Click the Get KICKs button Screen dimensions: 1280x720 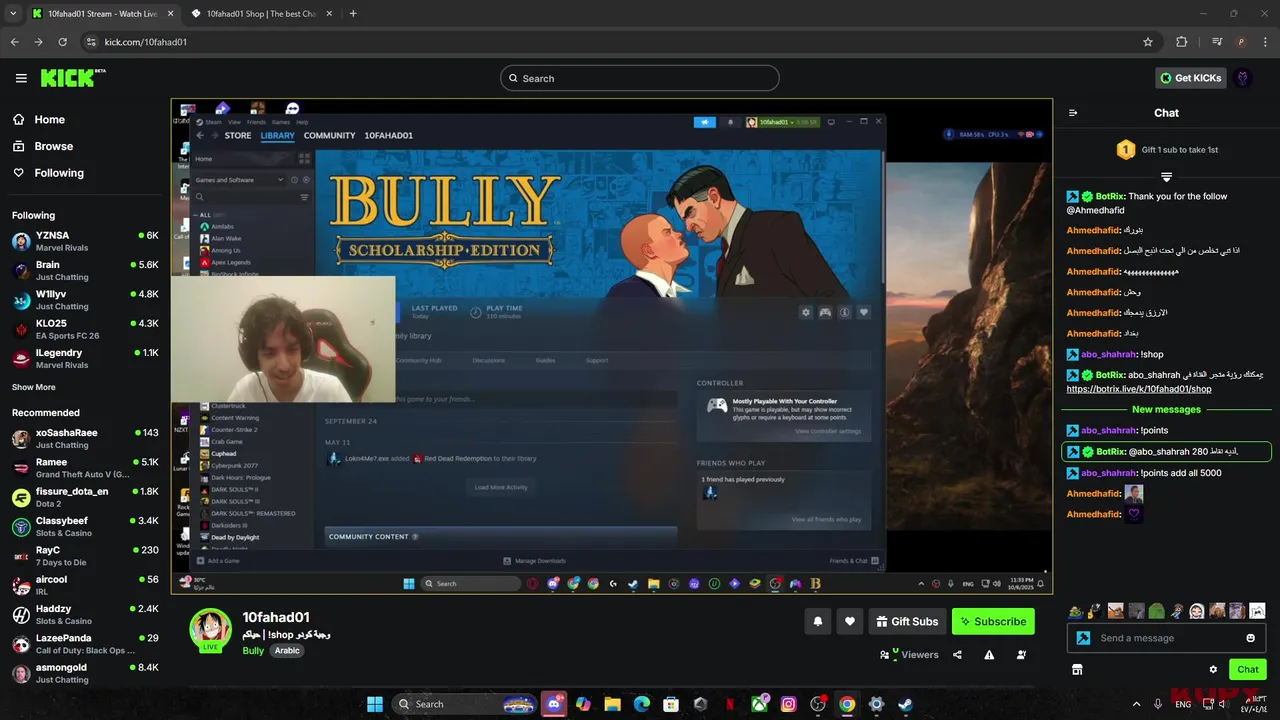coord(1190,78)
